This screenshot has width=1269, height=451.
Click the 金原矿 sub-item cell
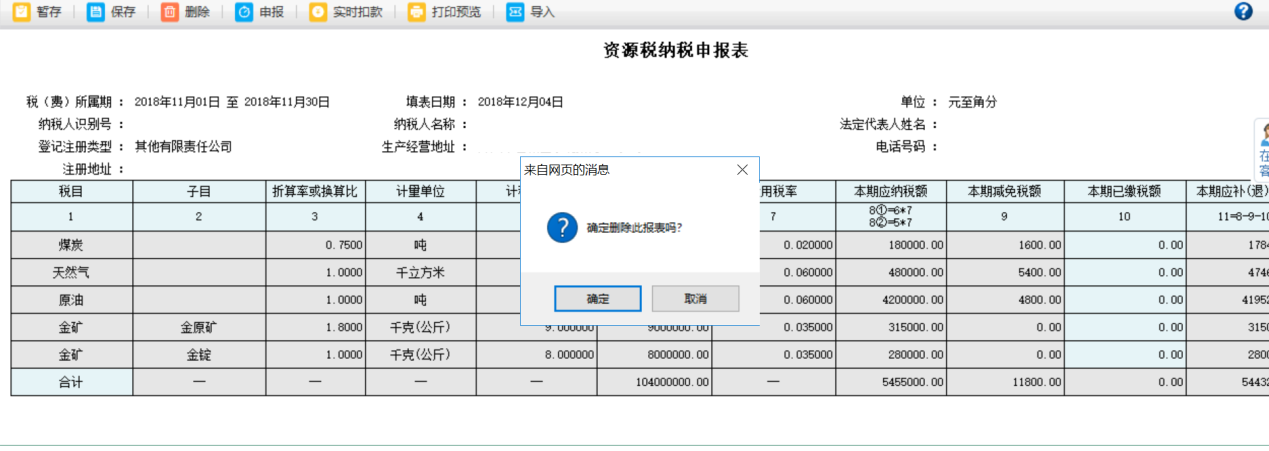pos(198,327)
